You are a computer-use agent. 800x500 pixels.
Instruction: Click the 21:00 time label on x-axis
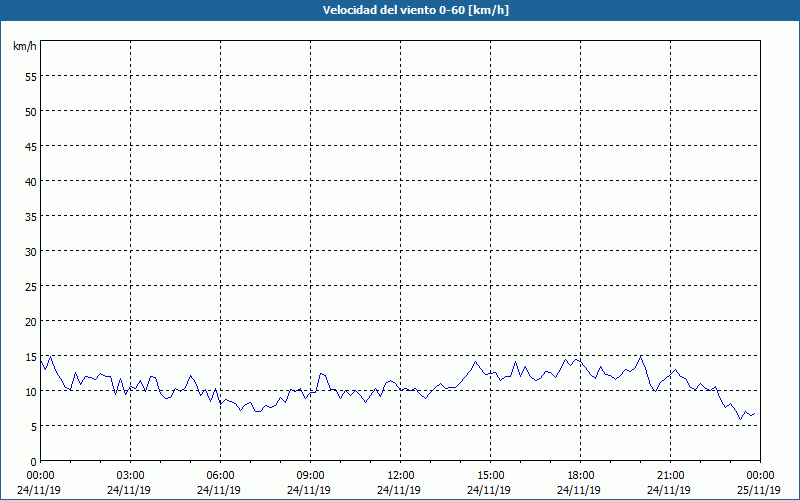coord(670,476)
